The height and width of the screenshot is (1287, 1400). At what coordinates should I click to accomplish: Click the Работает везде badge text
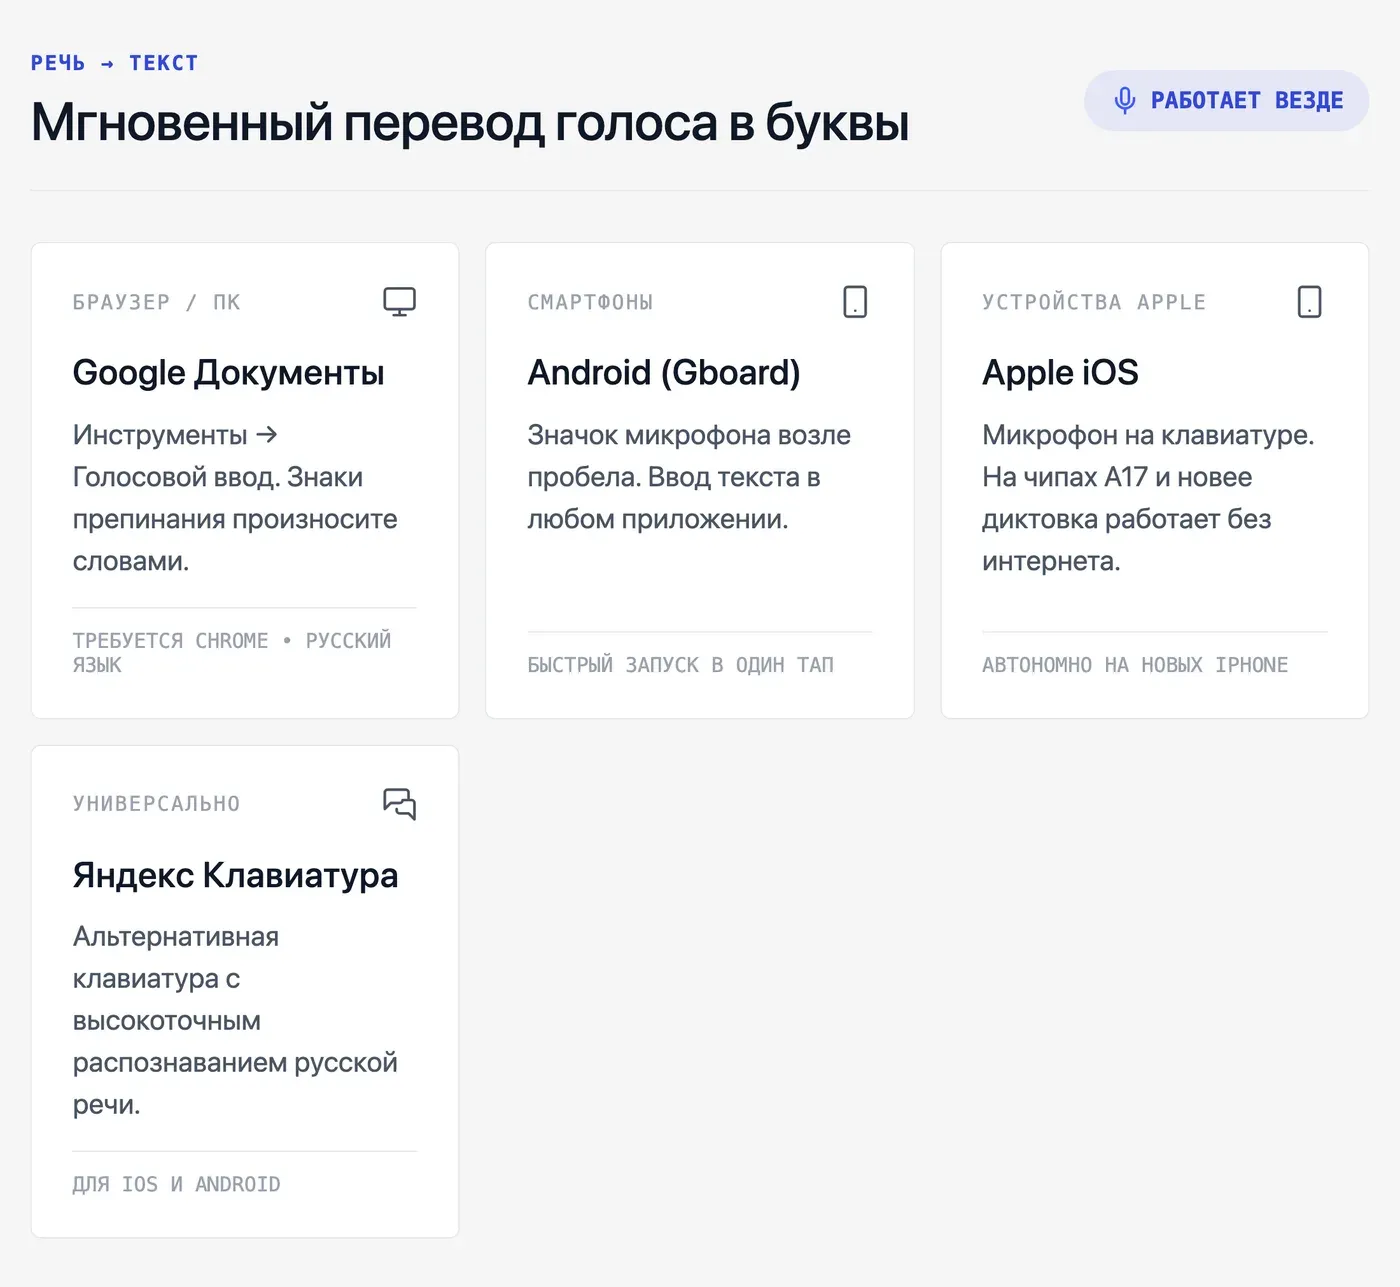coord(1247,101)
